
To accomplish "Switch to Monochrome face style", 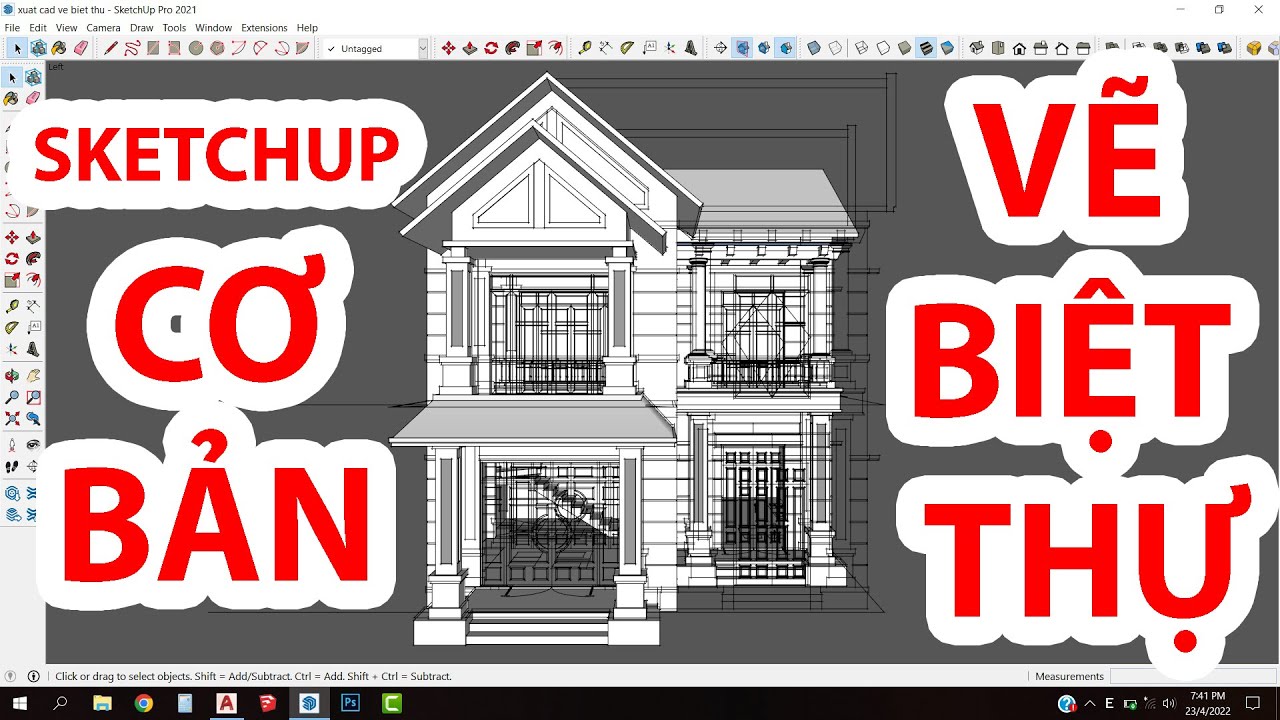I will (948, 48).
